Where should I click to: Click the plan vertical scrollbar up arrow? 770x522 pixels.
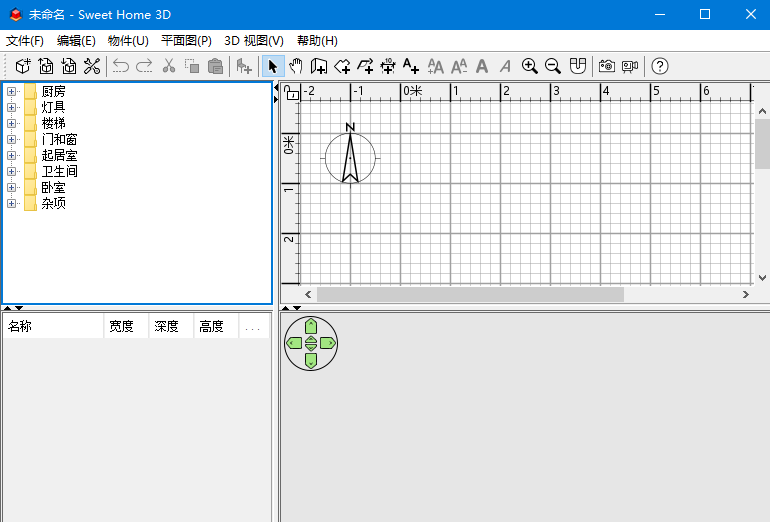point(762,111)
